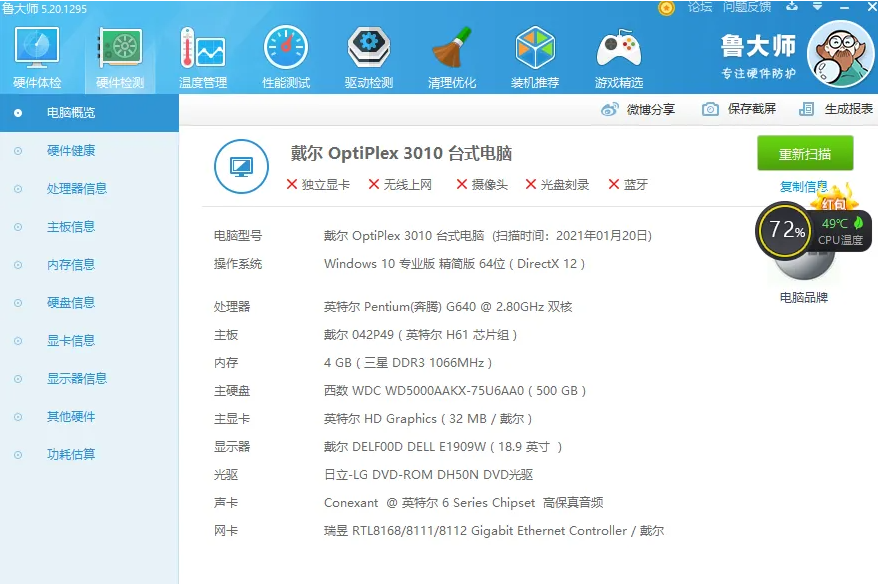Open 性能测试 speedometer icon
878x584 pixels.
[x=286, y=49]
